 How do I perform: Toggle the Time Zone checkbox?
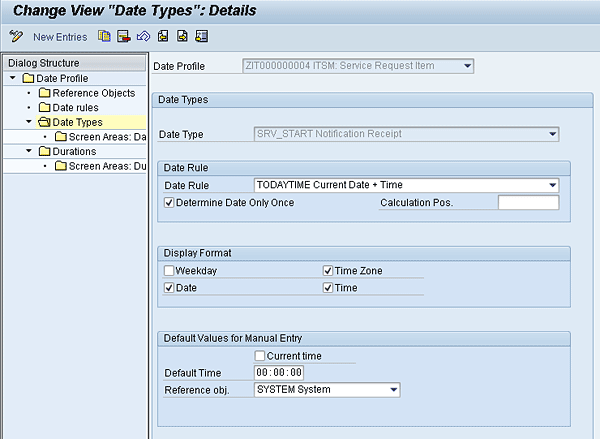pyautogui.click(x=328, y=271)
